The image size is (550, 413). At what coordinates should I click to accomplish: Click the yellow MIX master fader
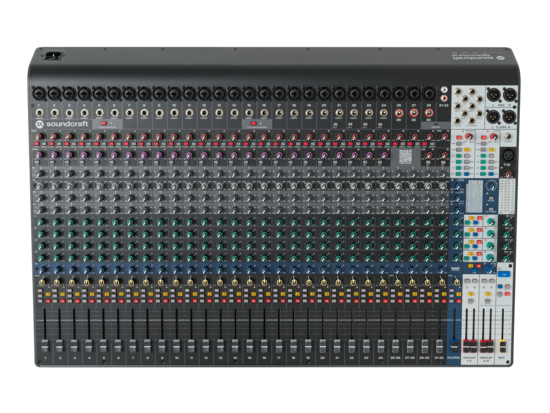(503, 346)
